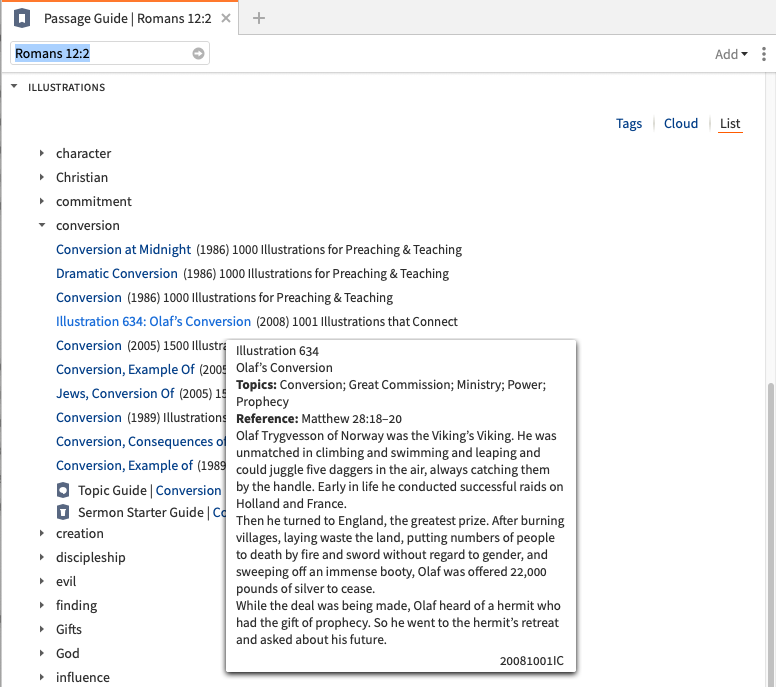
Task: Click 'Reference: Matthew 28:18–20' in the preview
Action: tap(319, 419)
